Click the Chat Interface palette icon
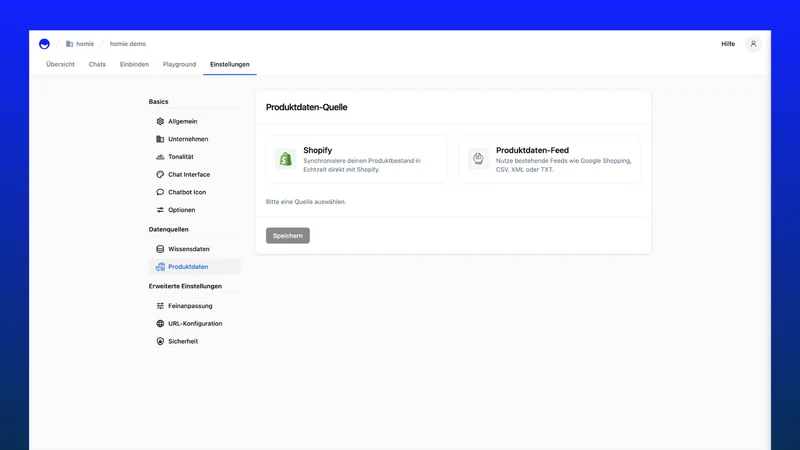Screen dimensions: 800x450 tap(160, 174)
